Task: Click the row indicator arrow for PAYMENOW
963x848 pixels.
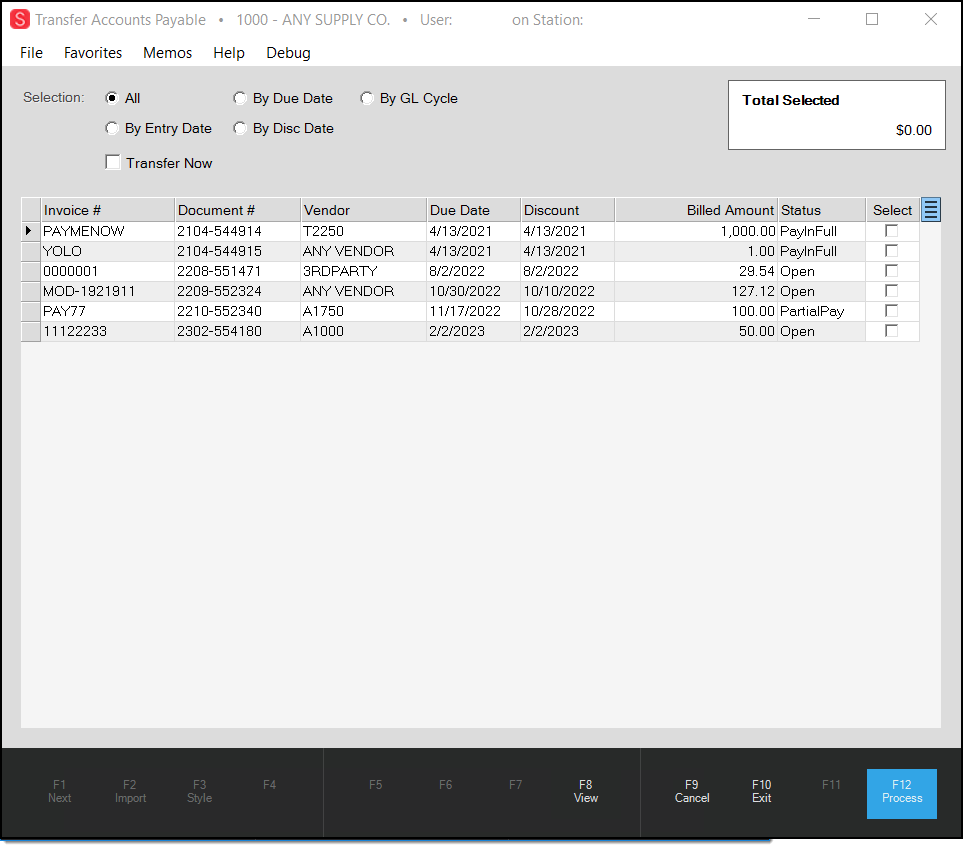Action: pyautogui.click(x=29, y=231)
